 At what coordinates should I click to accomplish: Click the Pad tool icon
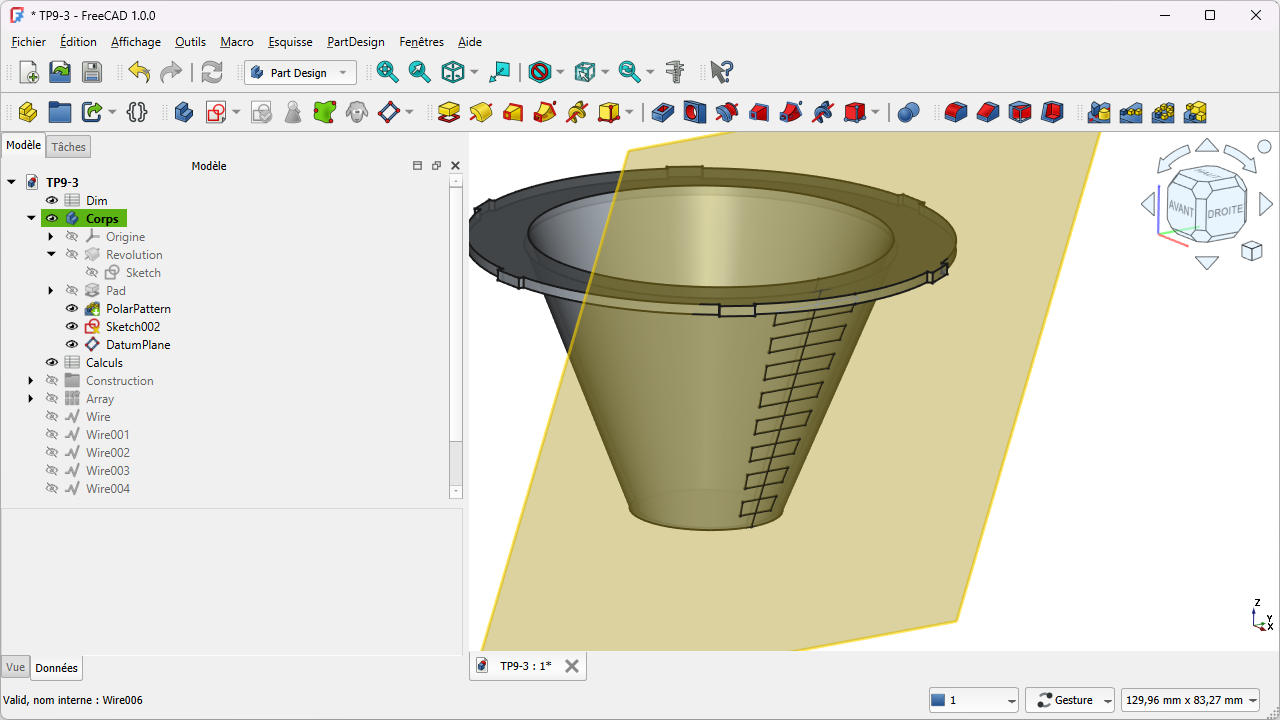449,112
